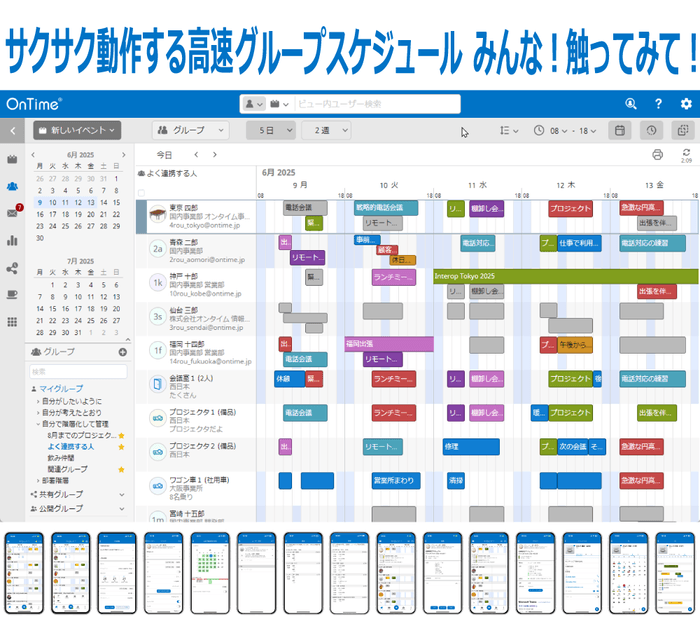This screenshot has width=700, height=629.
Task: Select よく連携する人 in group tree
Action: pos(70,446)
